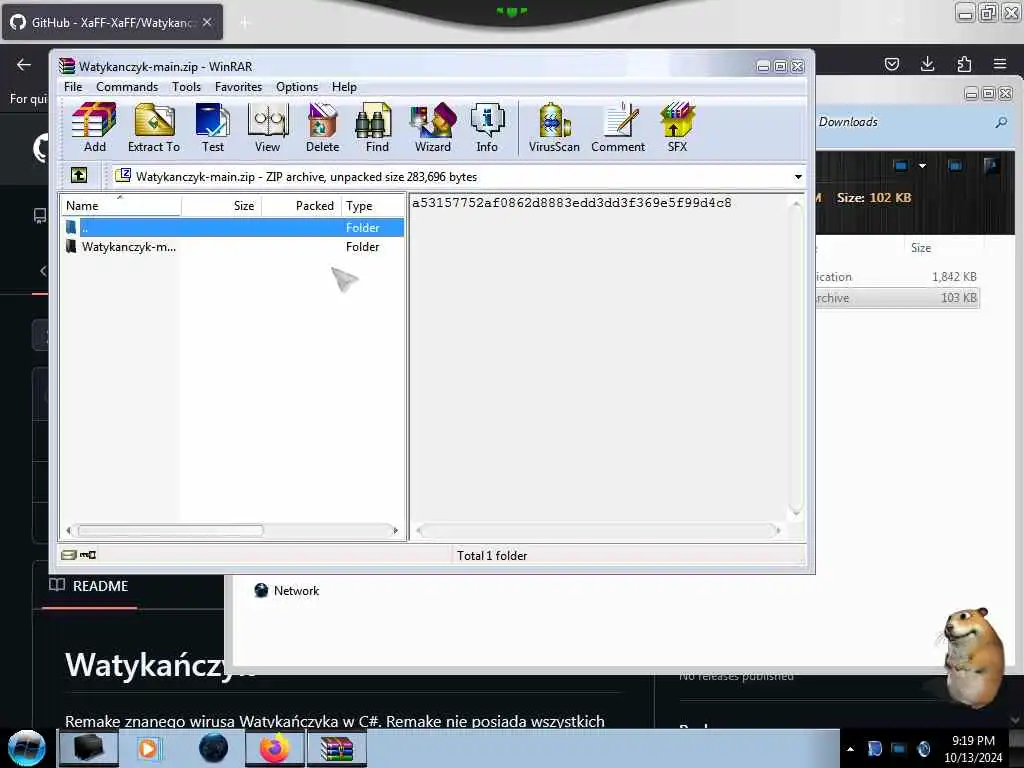Sort file list by Packed column
Viewport: 1024px width, 768px height.
point(302,206)
